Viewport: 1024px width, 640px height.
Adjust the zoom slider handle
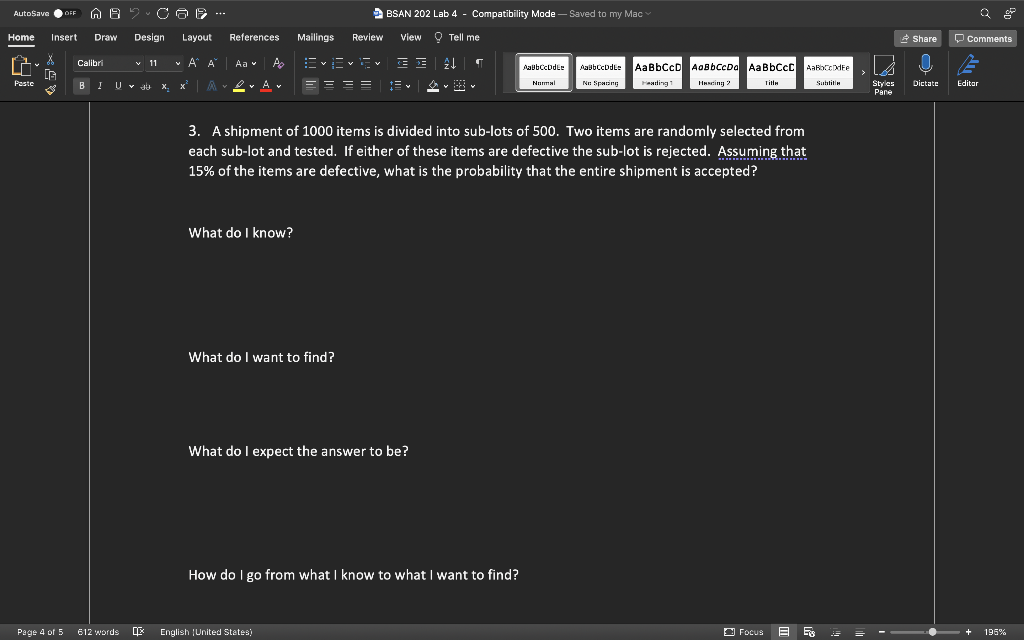click(x=933, y=632)
